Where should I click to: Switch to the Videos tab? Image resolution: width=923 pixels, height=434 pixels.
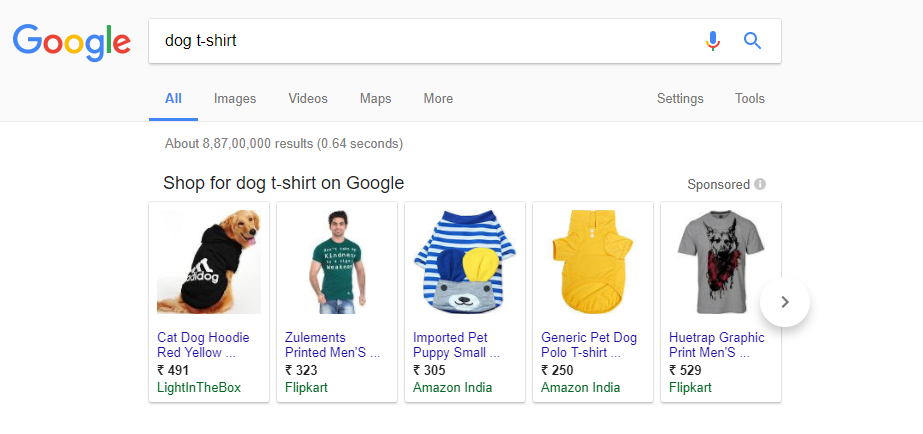[308, 99]
